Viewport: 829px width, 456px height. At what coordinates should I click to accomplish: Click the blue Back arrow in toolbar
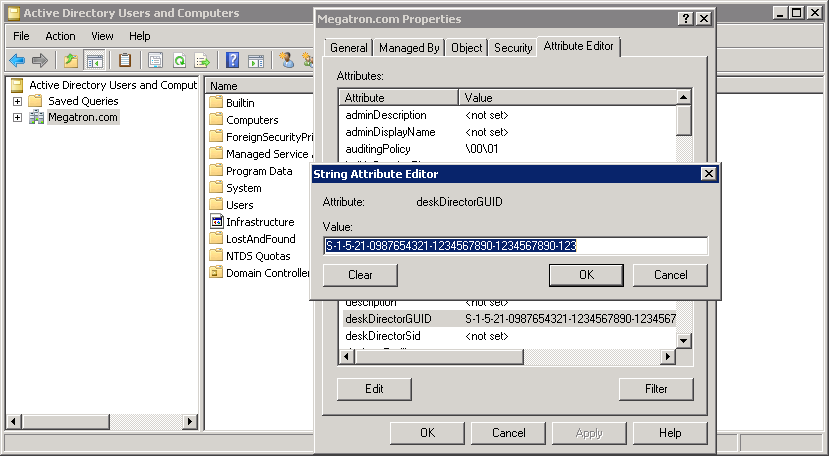coord(17,60)
